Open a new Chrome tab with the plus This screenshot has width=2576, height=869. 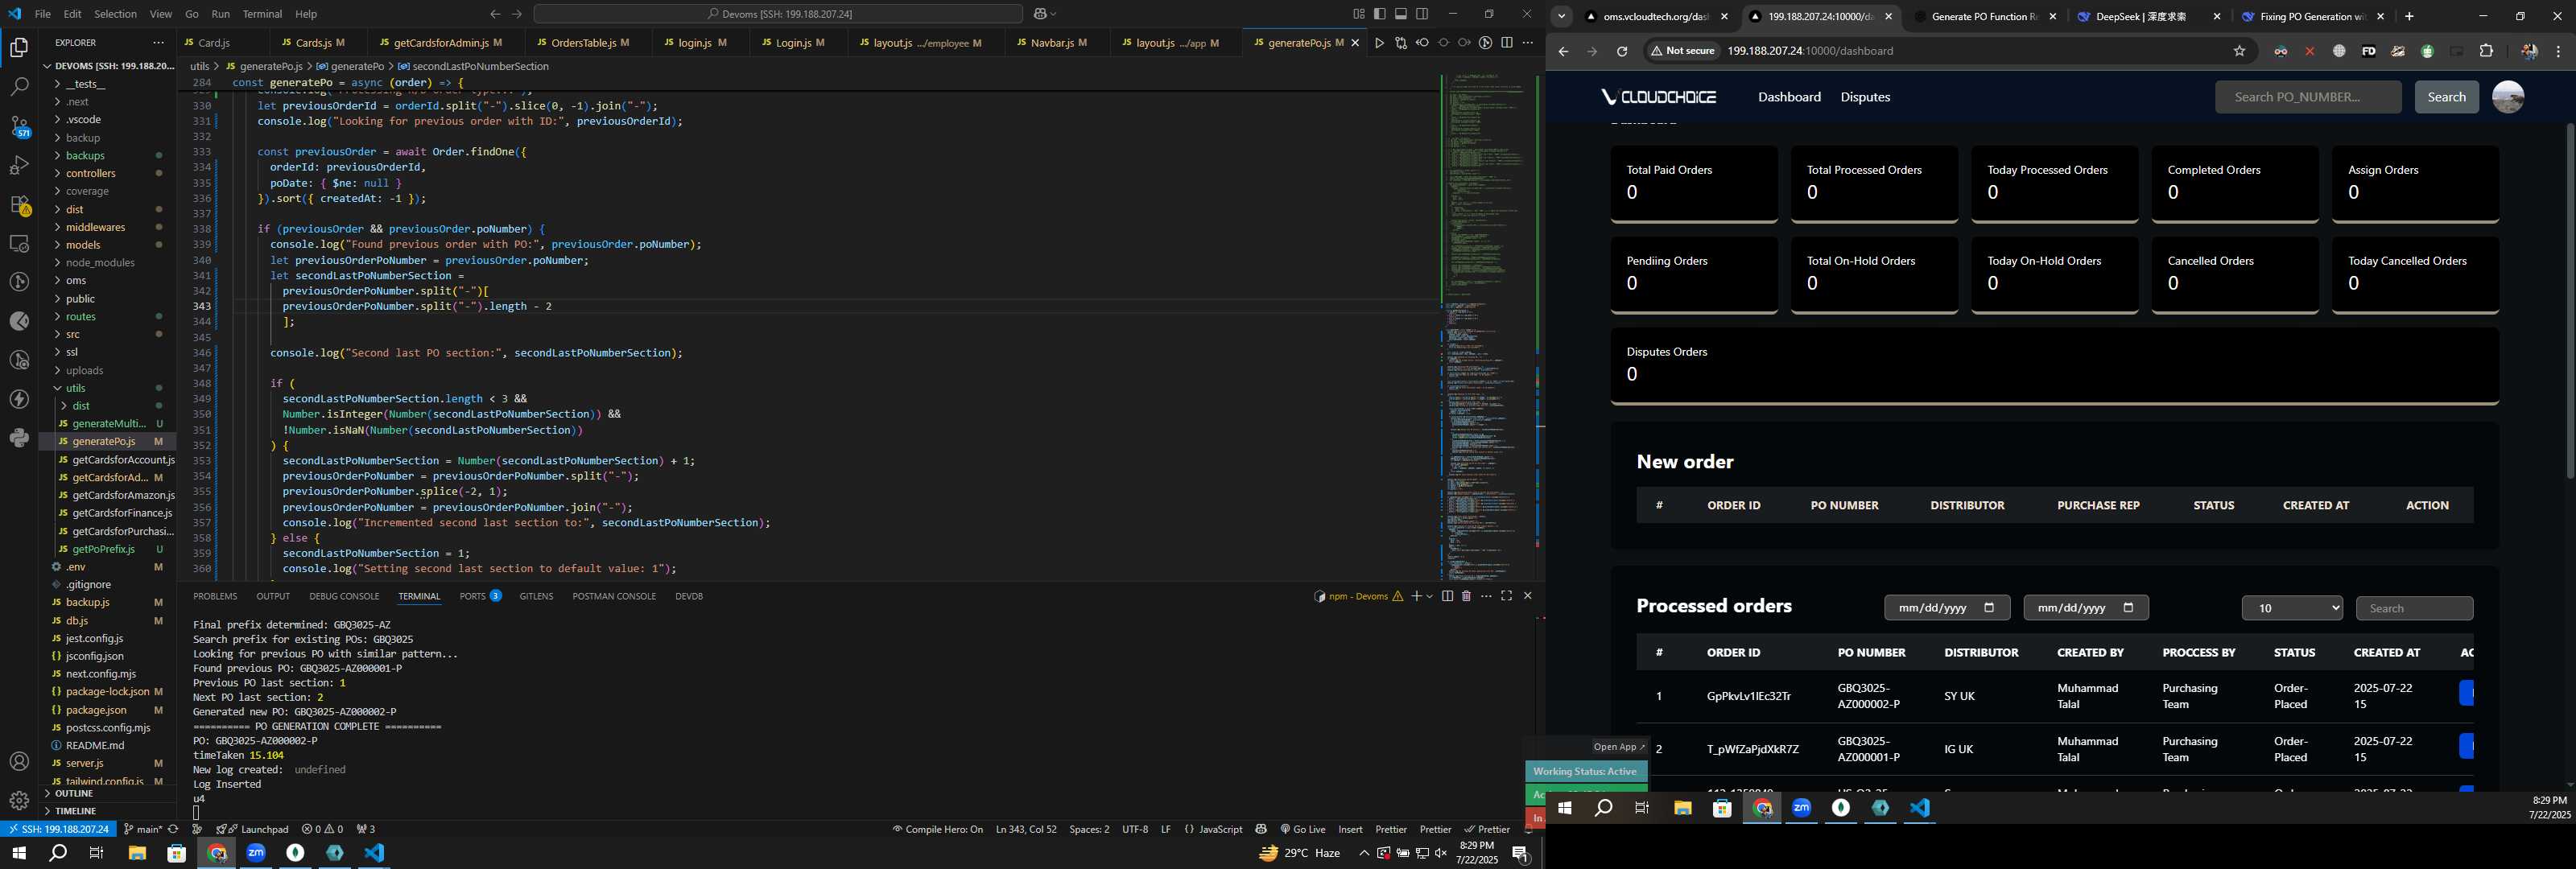2409,16
